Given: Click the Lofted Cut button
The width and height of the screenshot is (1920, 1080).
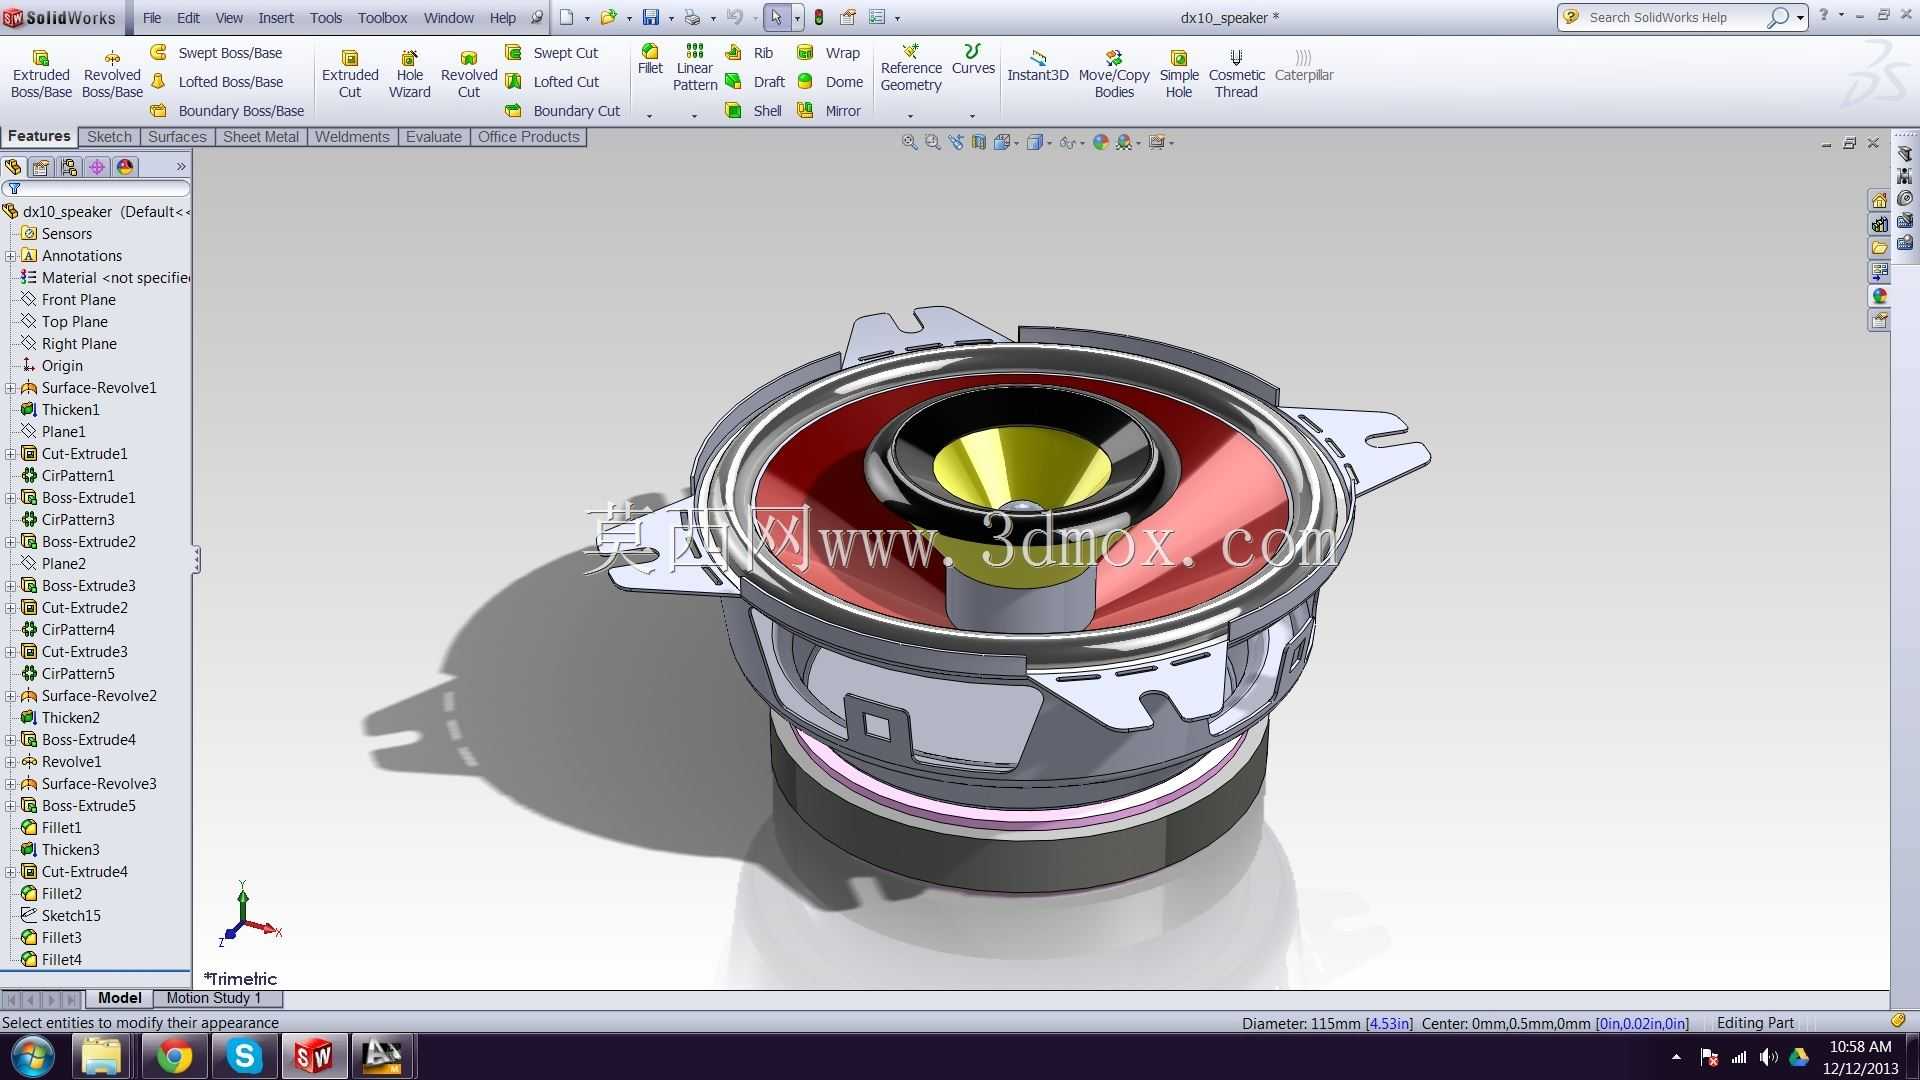Looking at the screenshot, I should (x=553, y=82).
